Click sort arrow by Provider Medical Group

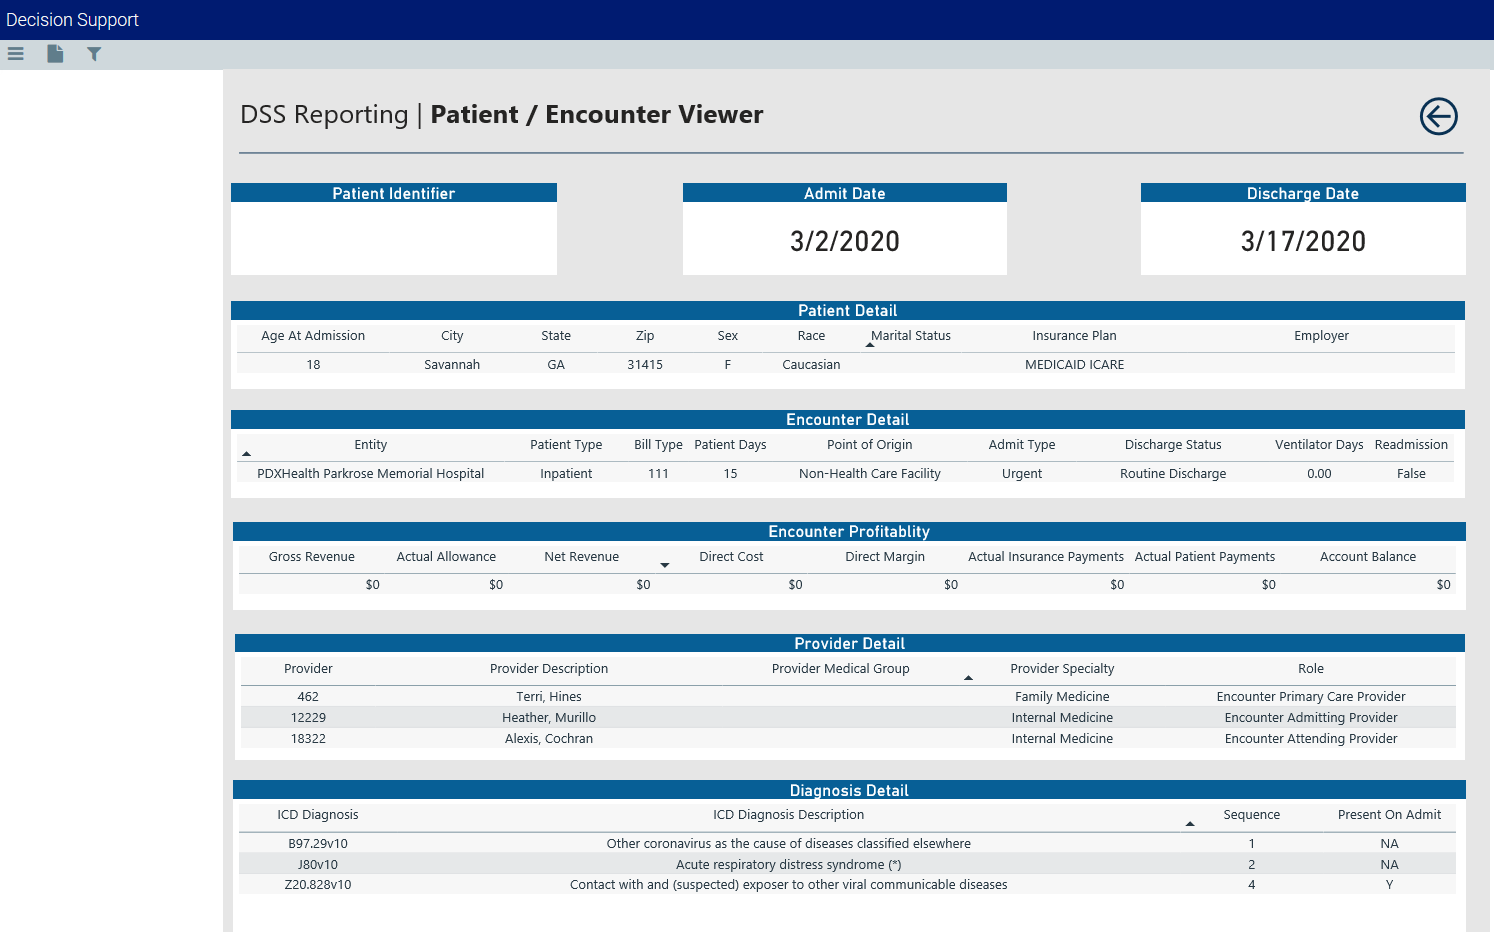(x=968, y=678)
